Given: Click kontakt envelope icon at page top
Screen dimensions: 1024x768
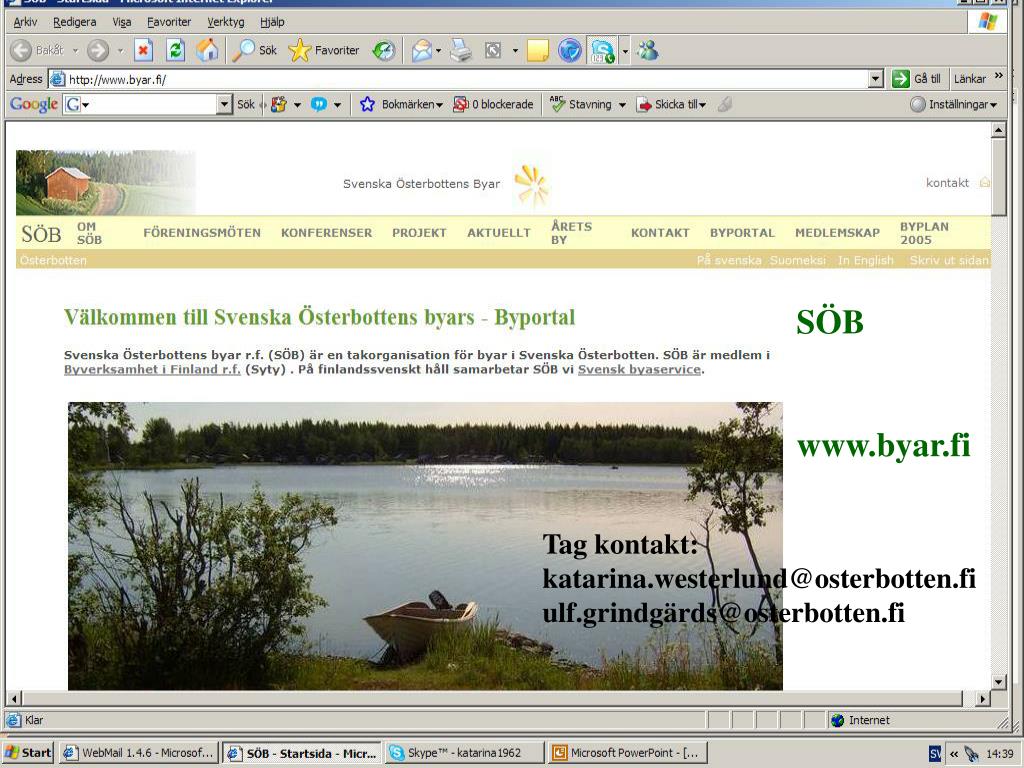Looking at the screenshot, I should point(985,183).
